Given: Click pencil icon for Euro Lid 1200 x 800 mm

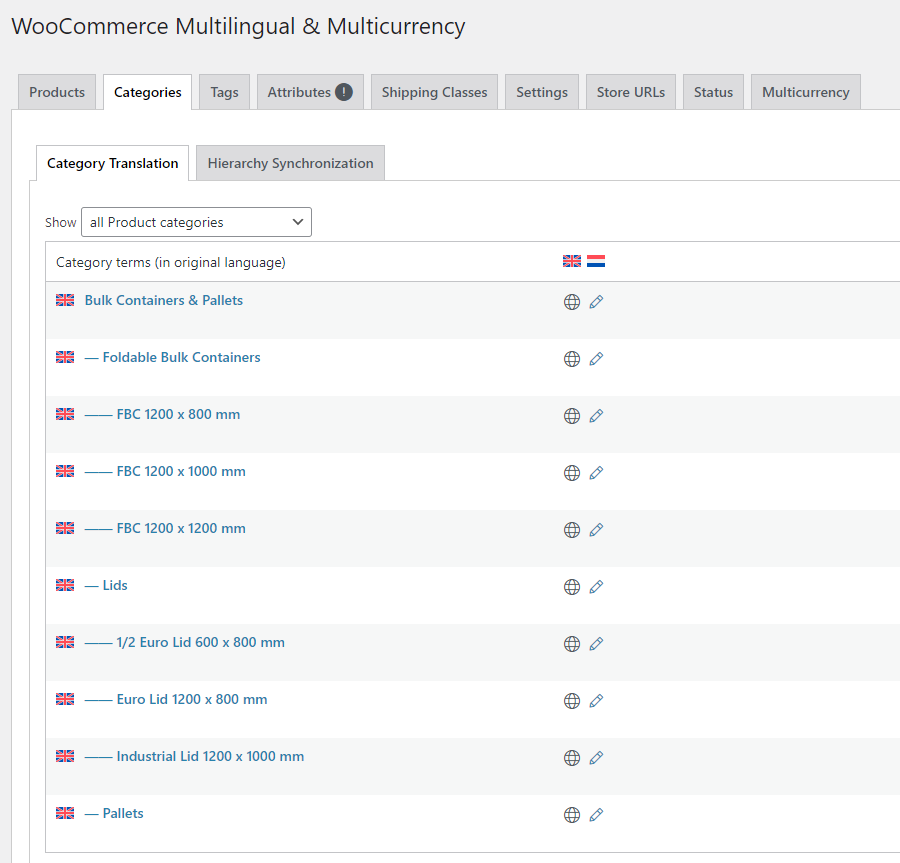Looking at the screenshot, I should click(596, 701).
